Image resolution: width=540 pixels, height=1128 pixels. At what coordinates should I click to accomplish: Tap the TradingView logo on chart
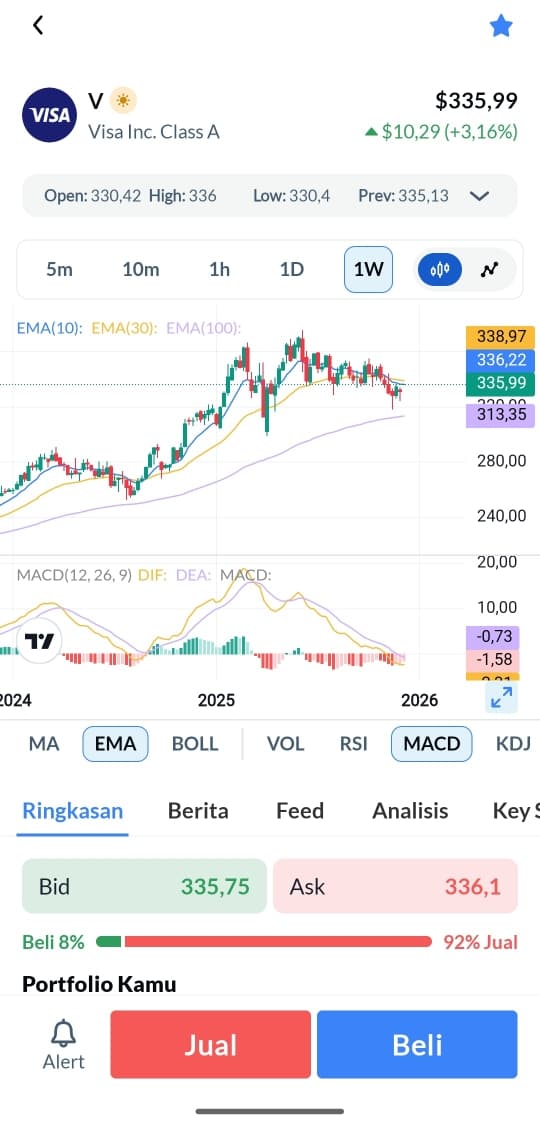[x=39, y=640]
